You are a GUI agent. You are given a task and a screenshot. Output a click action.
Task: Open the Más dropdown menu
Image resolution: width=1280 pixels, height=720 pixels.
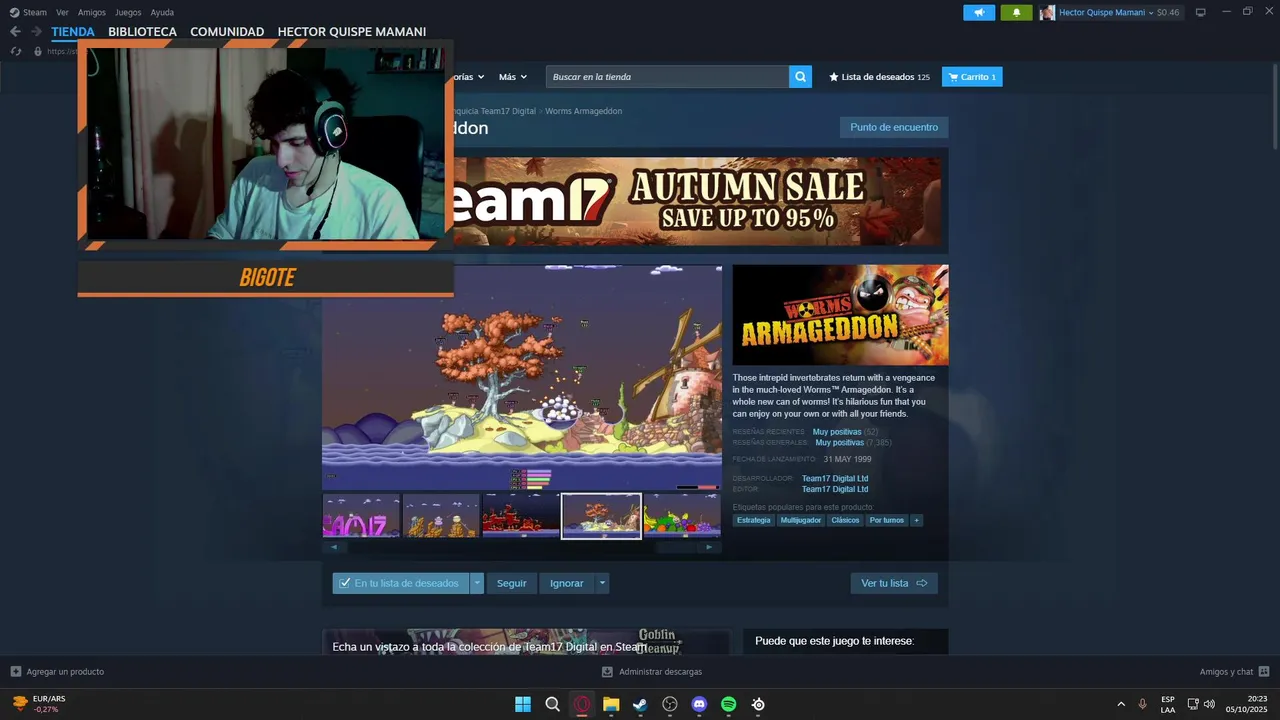[512, 77]
